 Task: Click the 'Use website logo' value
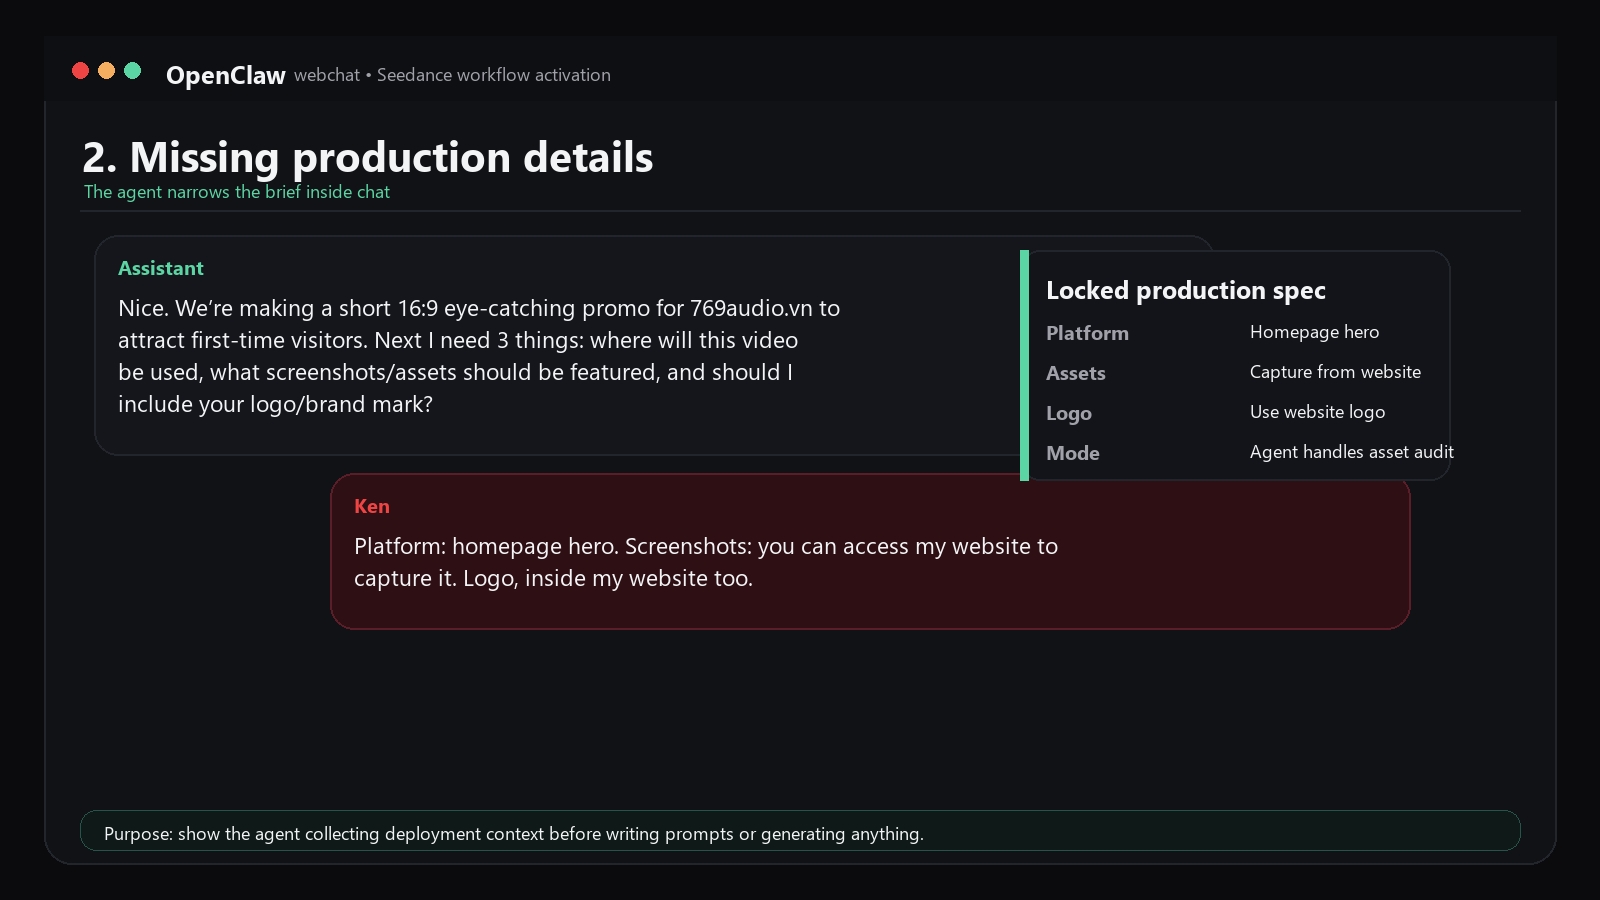(x=1317, y=412)
